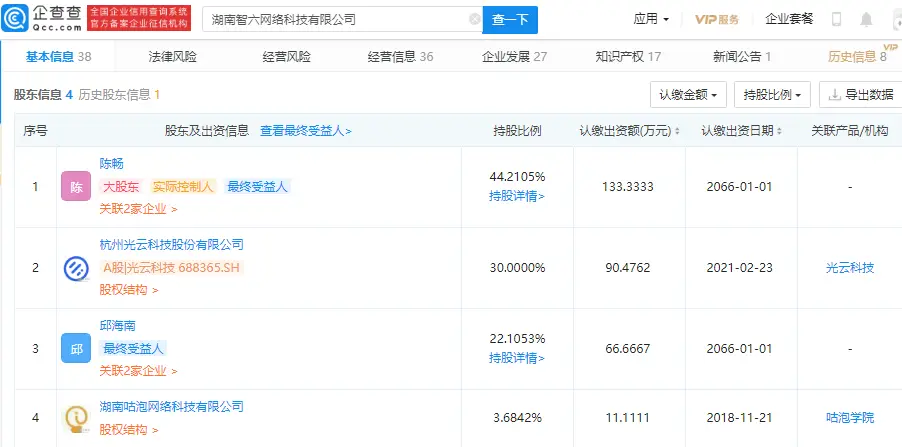Switch to the 知识产权 tab
This screenshot has height=447, width=902.
(628, 56)
